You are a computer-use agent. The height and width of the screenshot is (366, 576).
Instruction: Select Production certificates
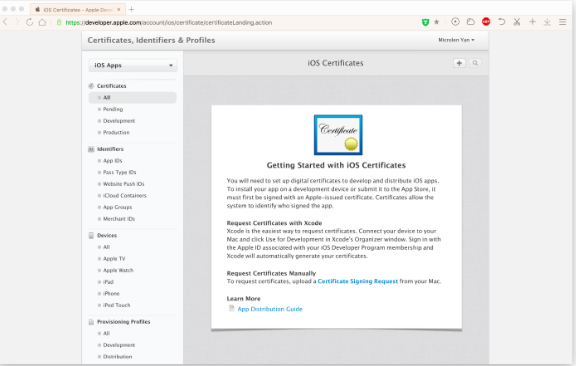[x=116, y=132]
